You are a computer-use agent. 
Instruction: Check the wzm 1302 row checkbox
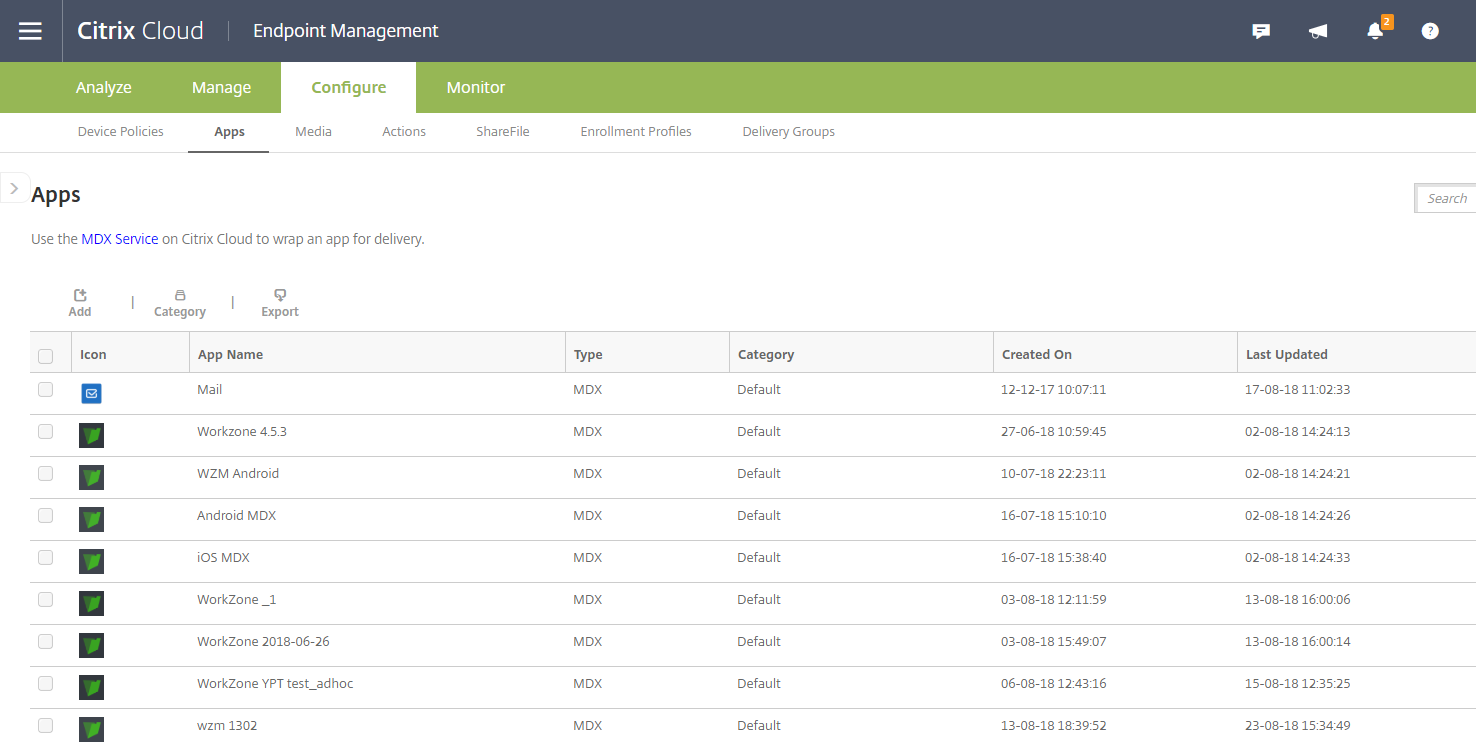(x=45, y=725)
